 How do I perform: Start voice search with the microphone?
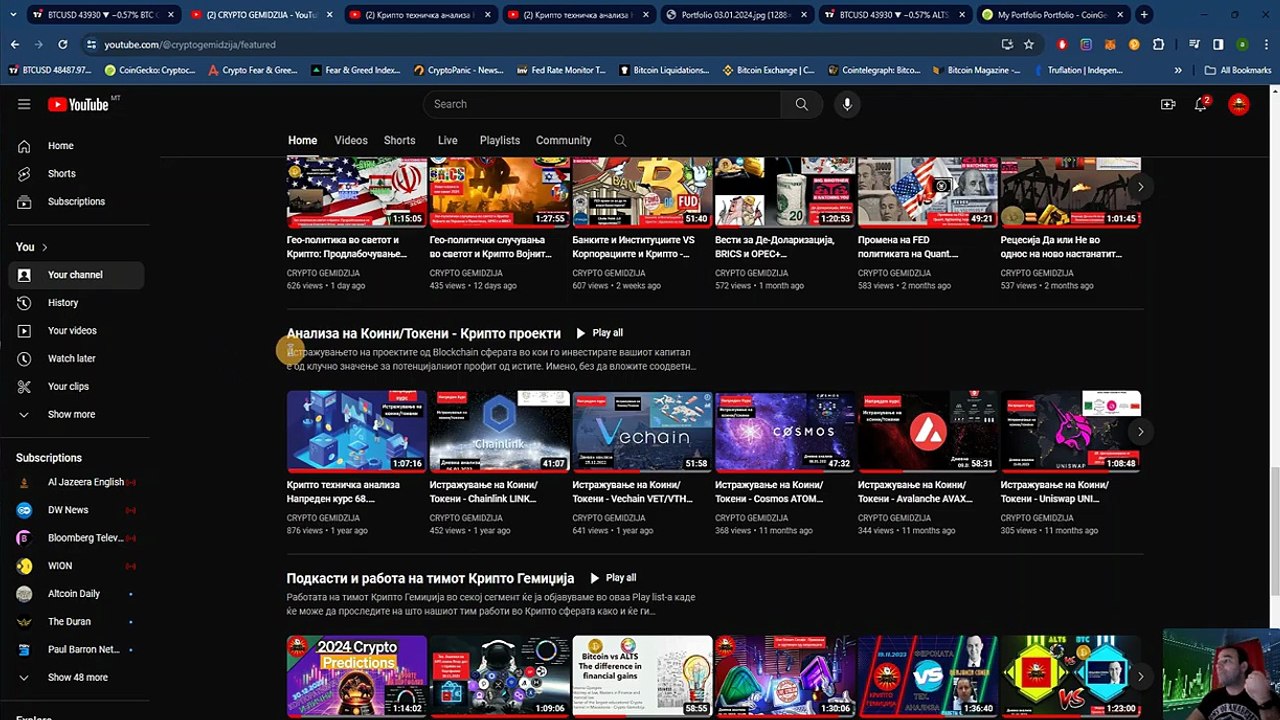[x=847, y=104]
